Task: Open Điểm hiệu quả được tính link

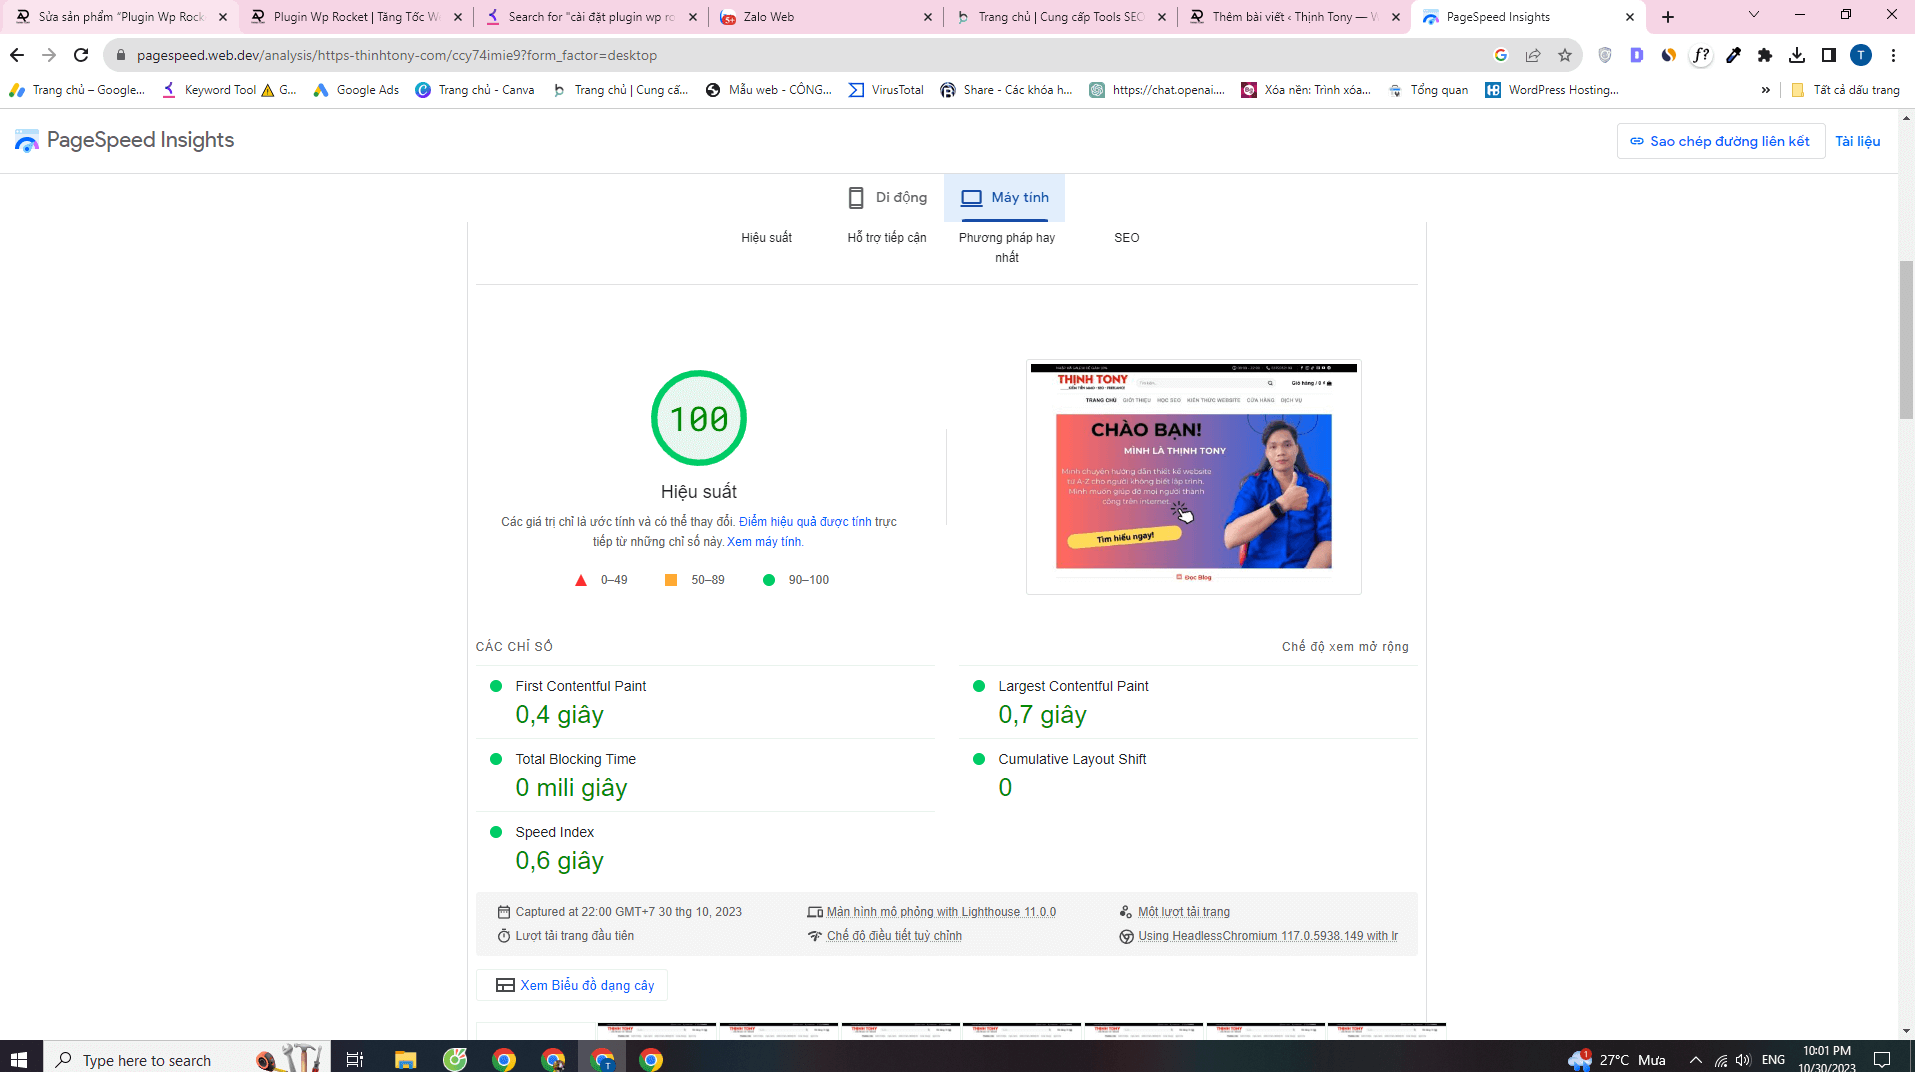Action: [805, 522]
